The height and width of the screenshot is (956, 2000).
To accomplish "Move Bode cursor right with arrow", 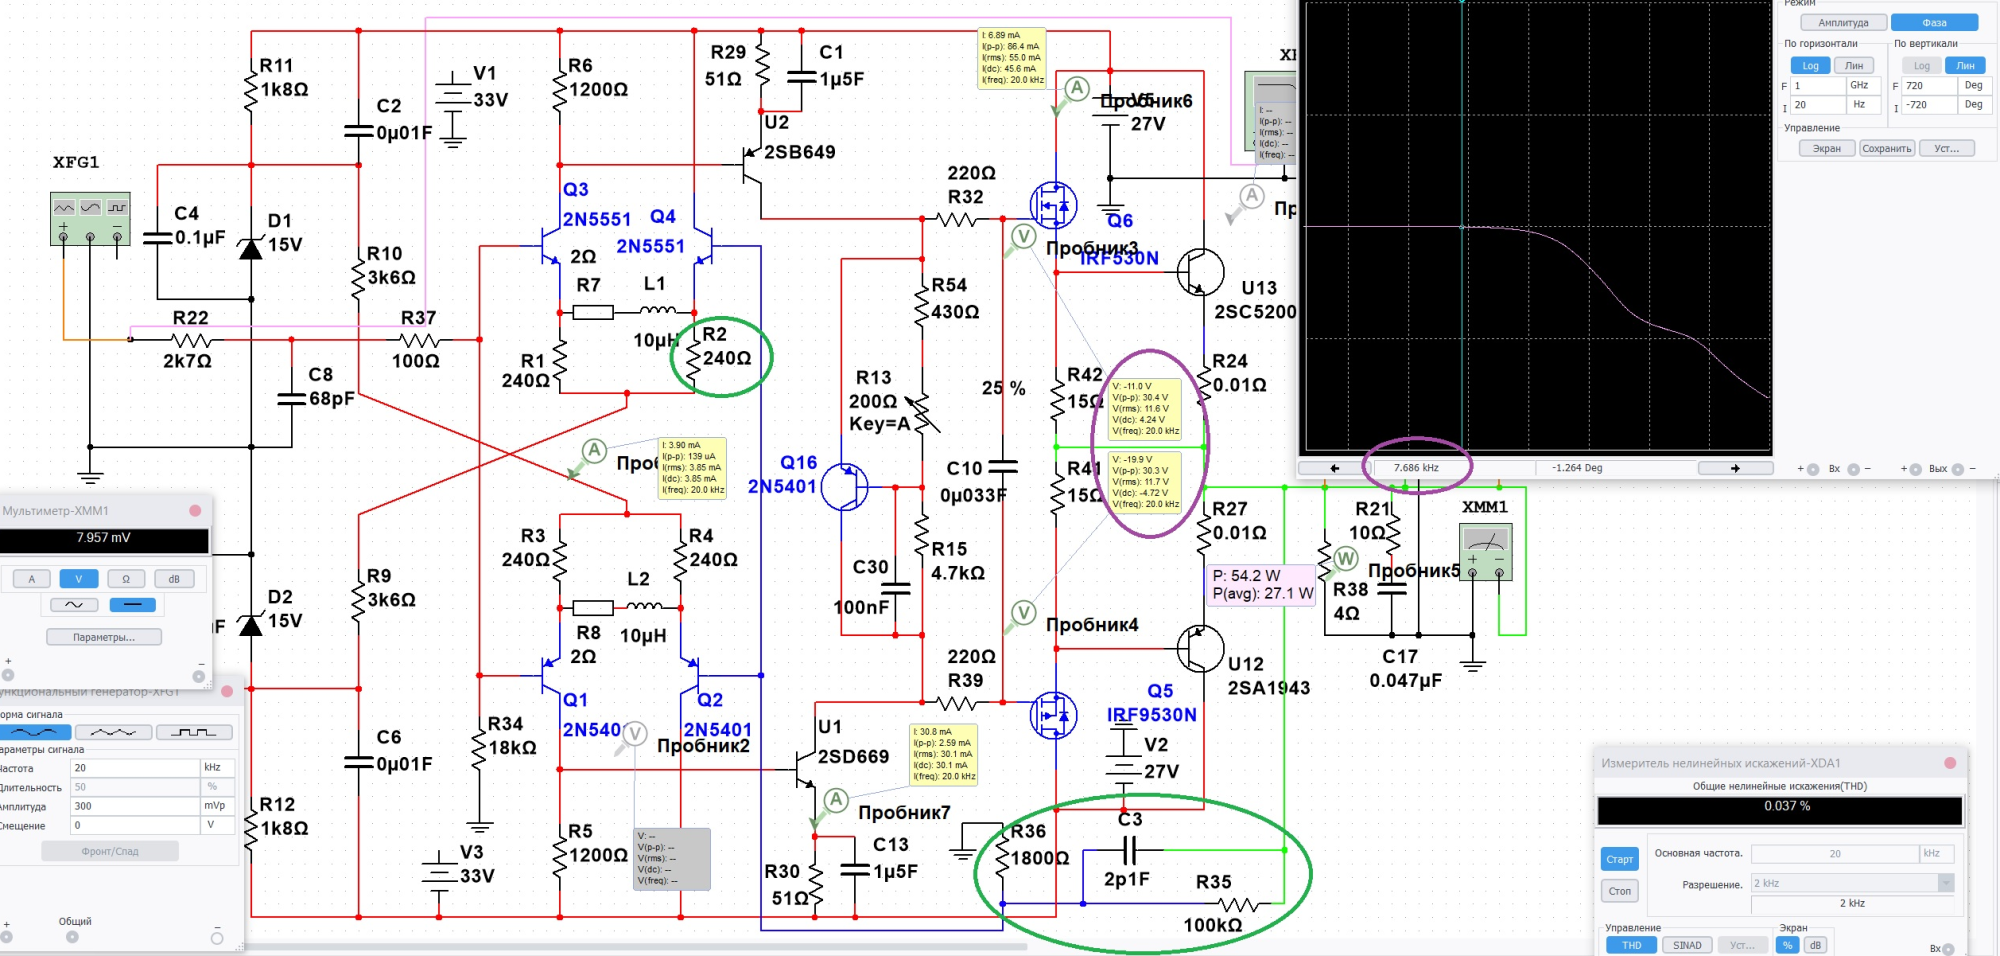I will [x=1735, y=468].
